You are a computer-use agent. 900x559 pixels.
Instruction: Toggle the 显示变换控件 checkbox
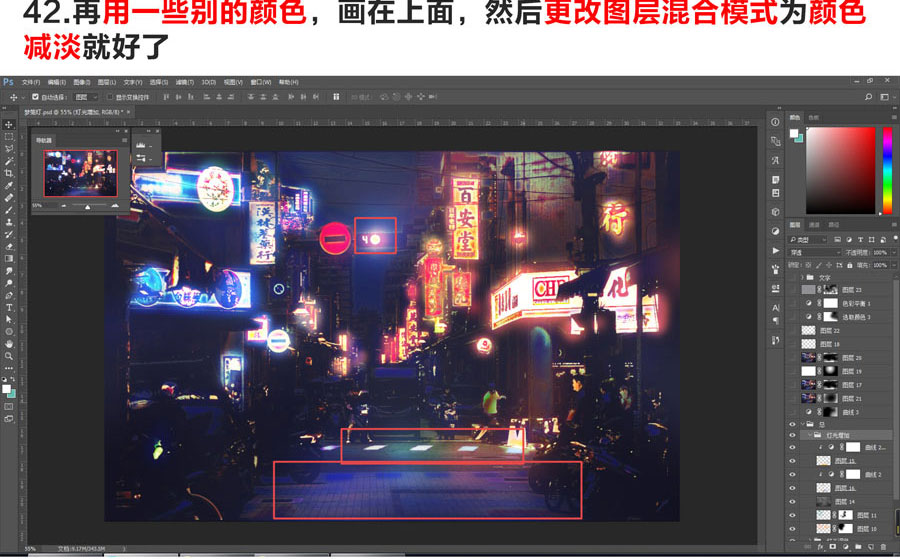tap(110, 97)
